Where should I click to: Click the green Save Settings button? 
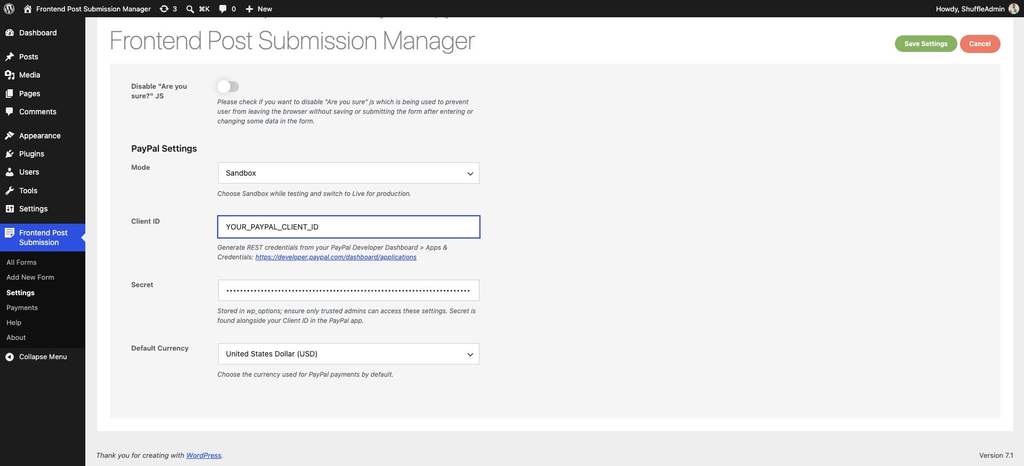925,44
